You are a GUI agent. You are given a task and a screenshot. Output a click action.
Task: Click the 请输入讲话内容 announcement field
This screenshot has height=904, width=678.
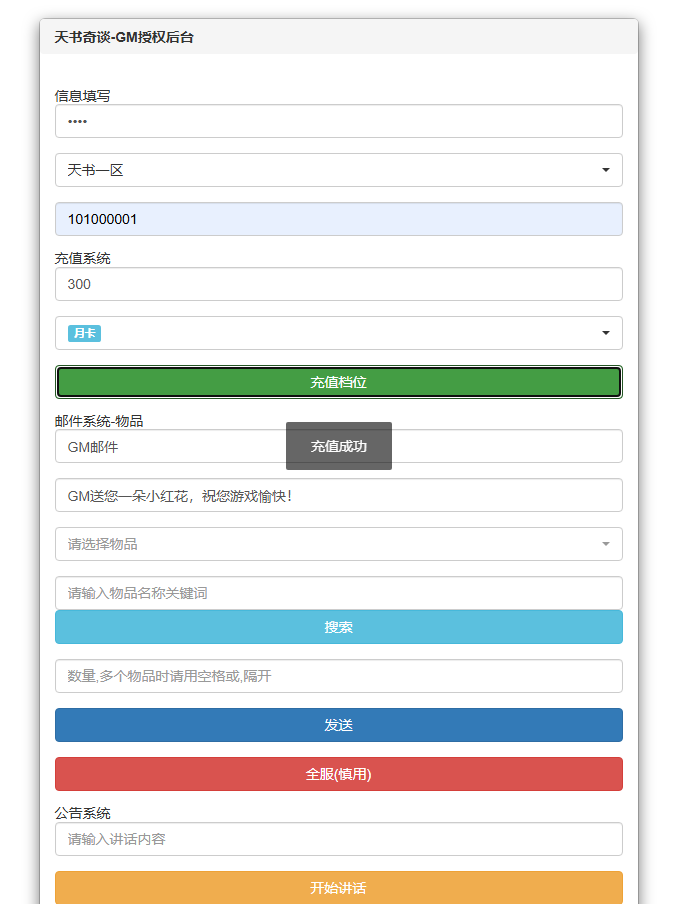coord(338,839)
